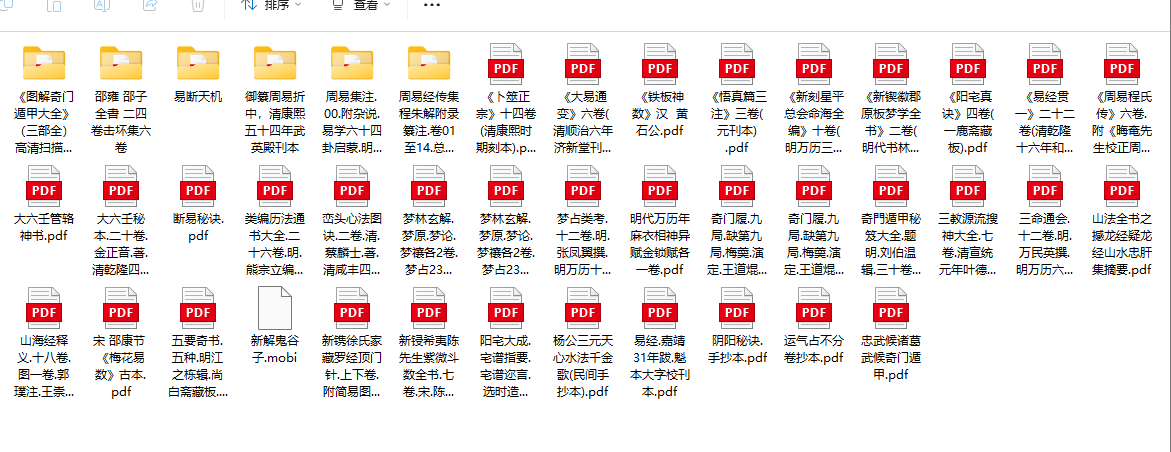The height and width of the screenshot is (452, 1171).
Task: Click file name 阳宅大成.宅谱指要
Action: [507, 366]
